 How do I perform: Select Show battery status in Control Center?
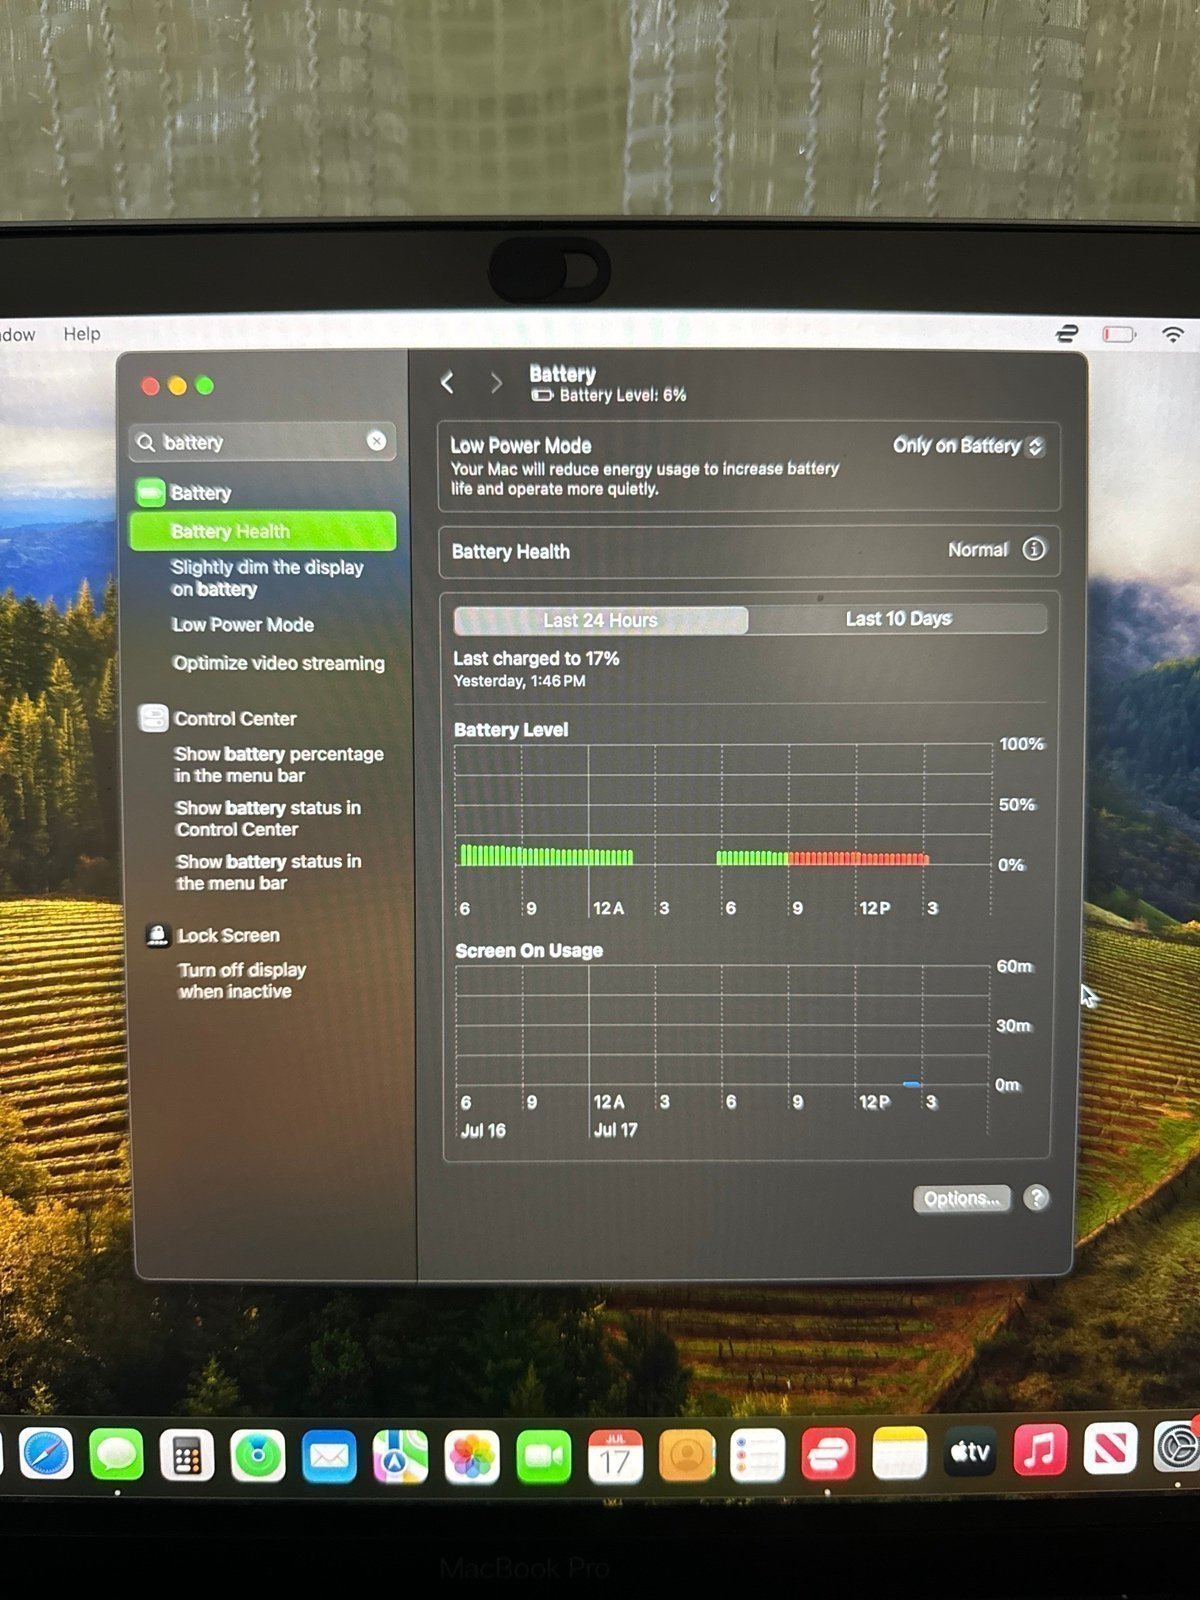pyautogui.click(x=268, y=818)
